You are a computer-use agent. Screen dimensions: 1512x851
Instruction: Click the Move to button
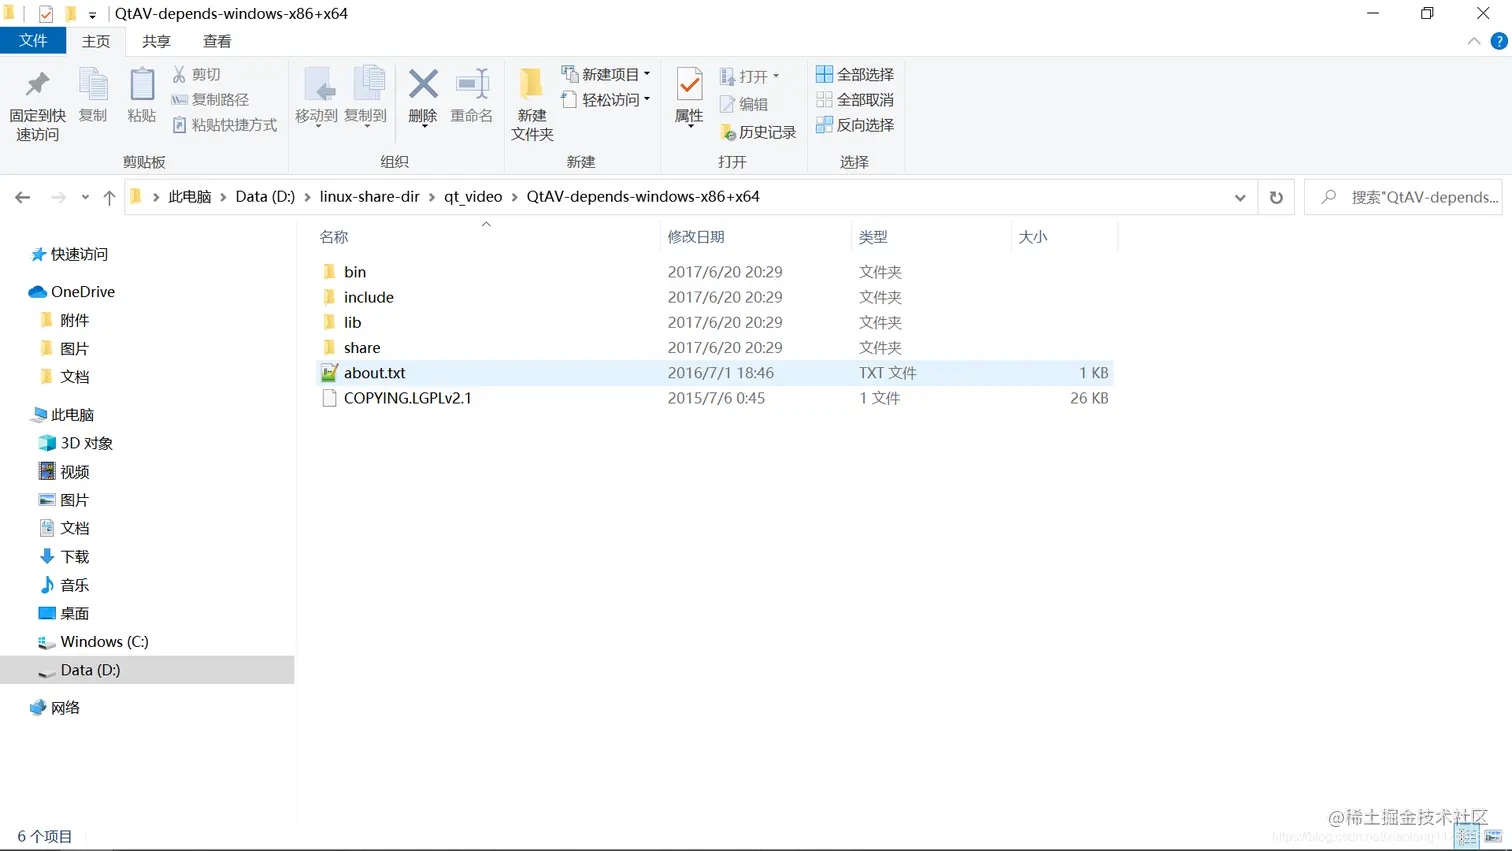pos(317,97)
